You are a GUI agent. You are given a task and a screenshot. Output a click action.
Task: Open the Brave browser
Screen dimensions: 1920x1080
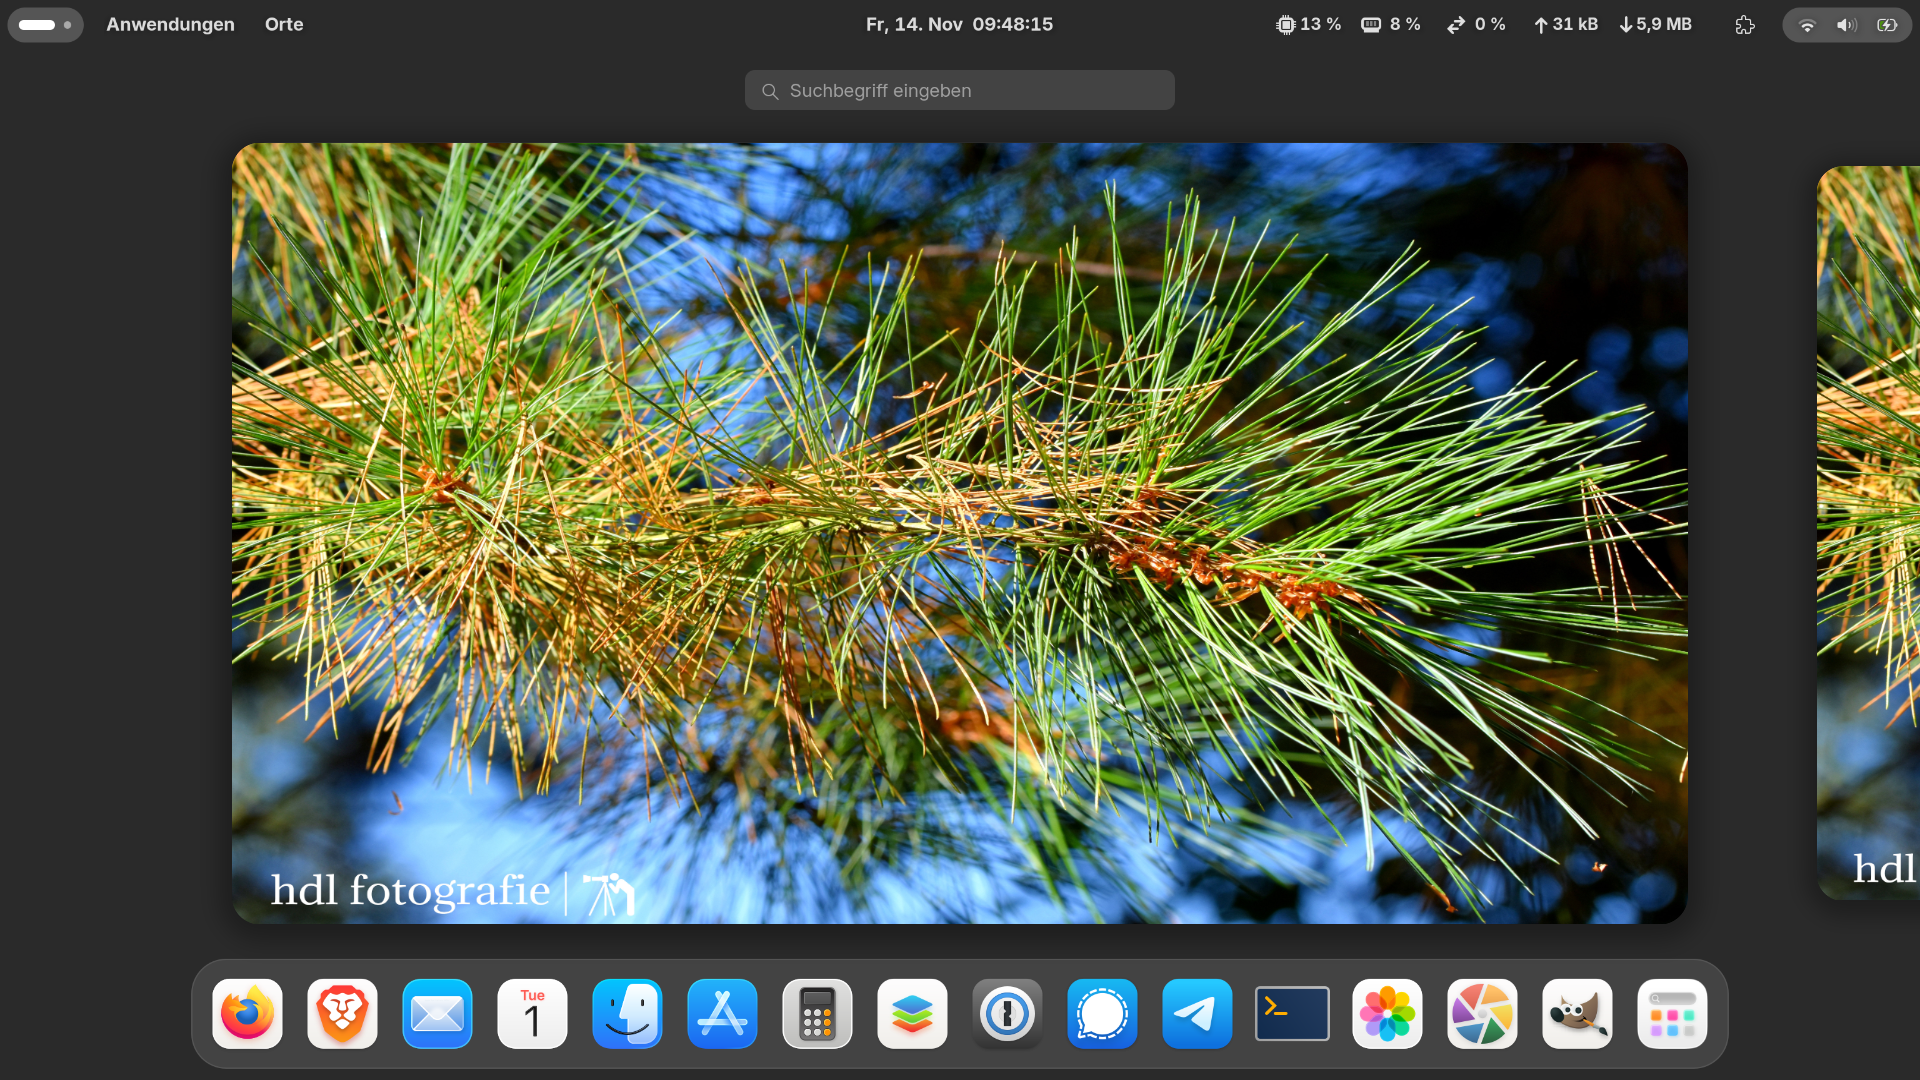click(x=342, y=1014)
